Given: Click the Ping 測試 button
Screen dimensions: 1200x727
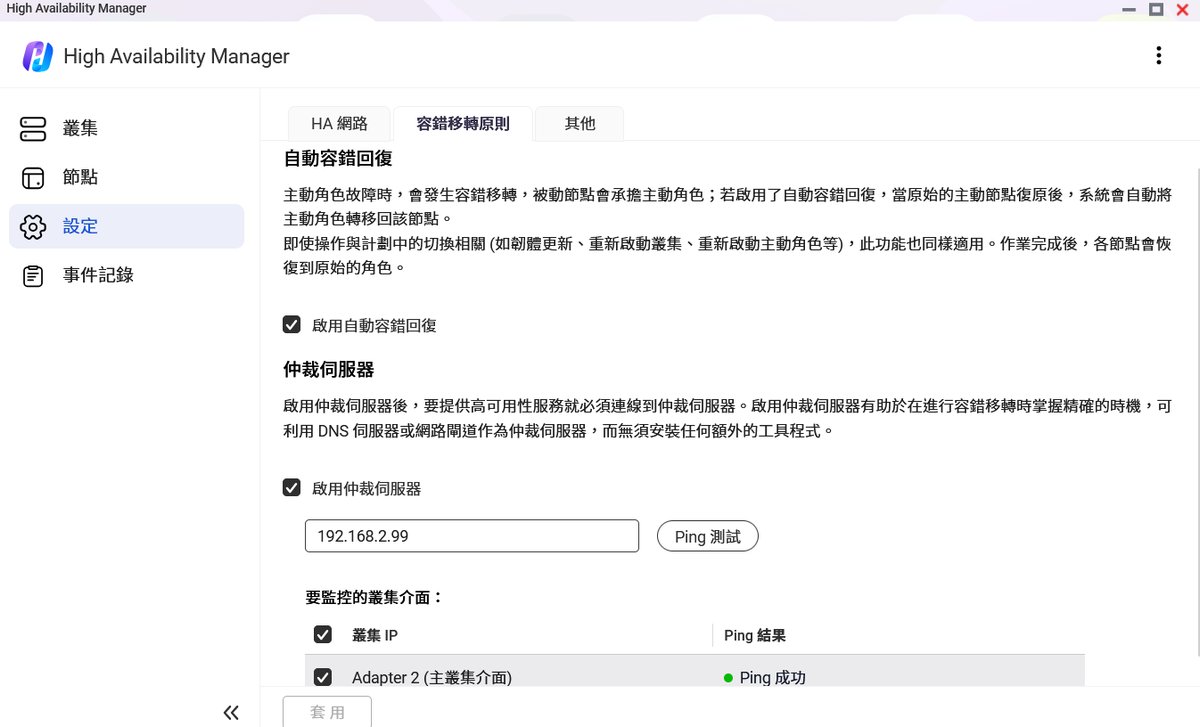Looking at the screenshot, I should click(x=707, y=536).
